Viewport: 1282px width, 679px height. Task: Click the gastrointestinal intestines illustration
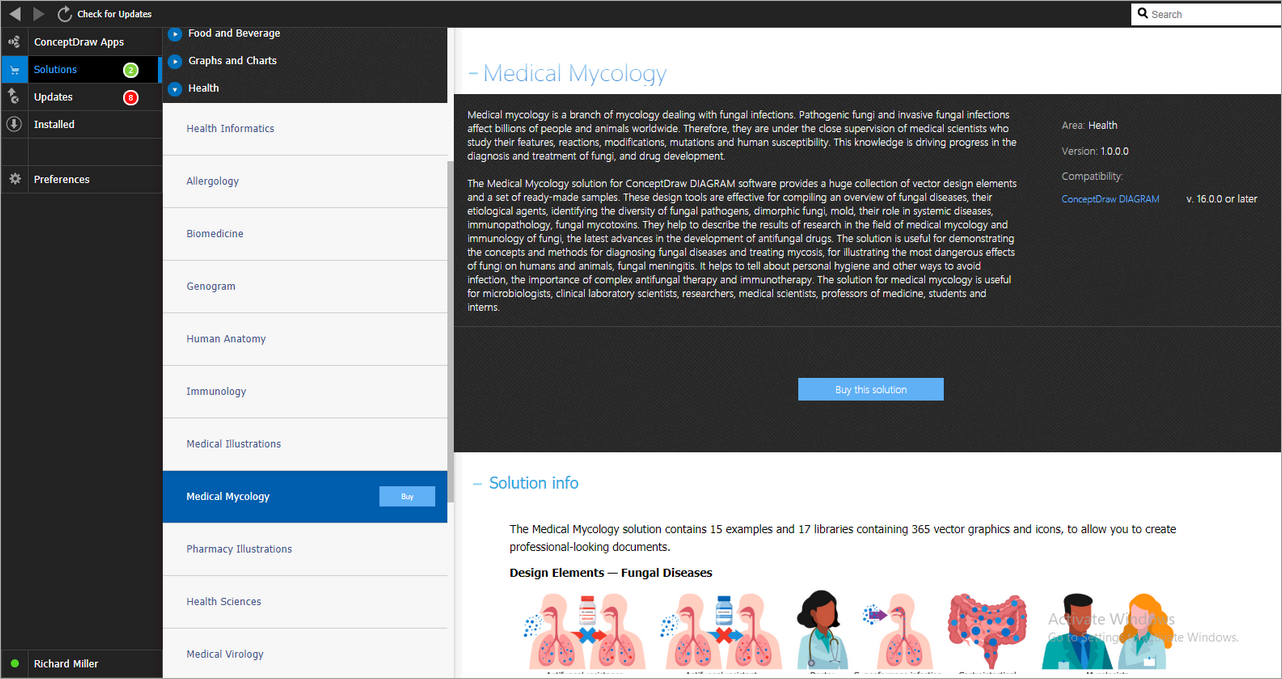tap(990, 630)
